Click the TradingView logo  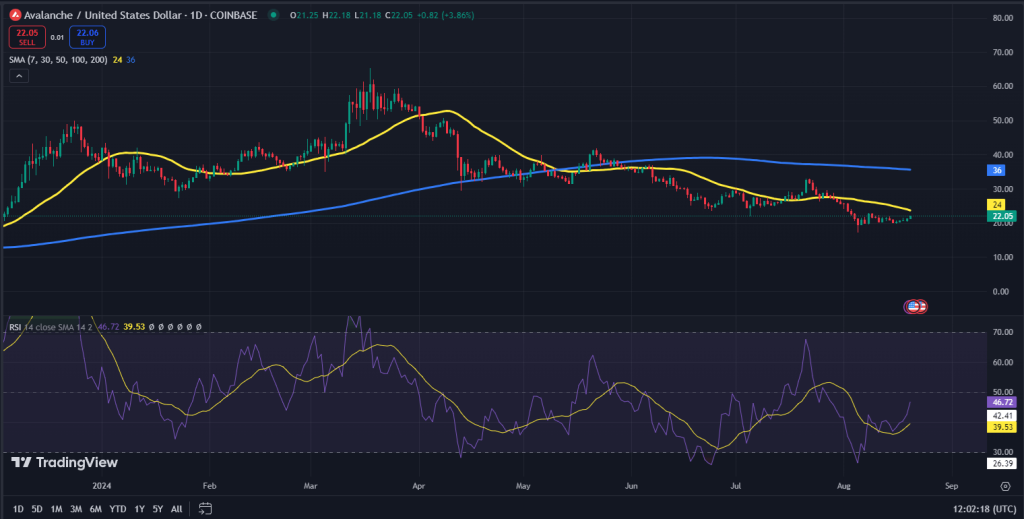(x=64, y=462)
